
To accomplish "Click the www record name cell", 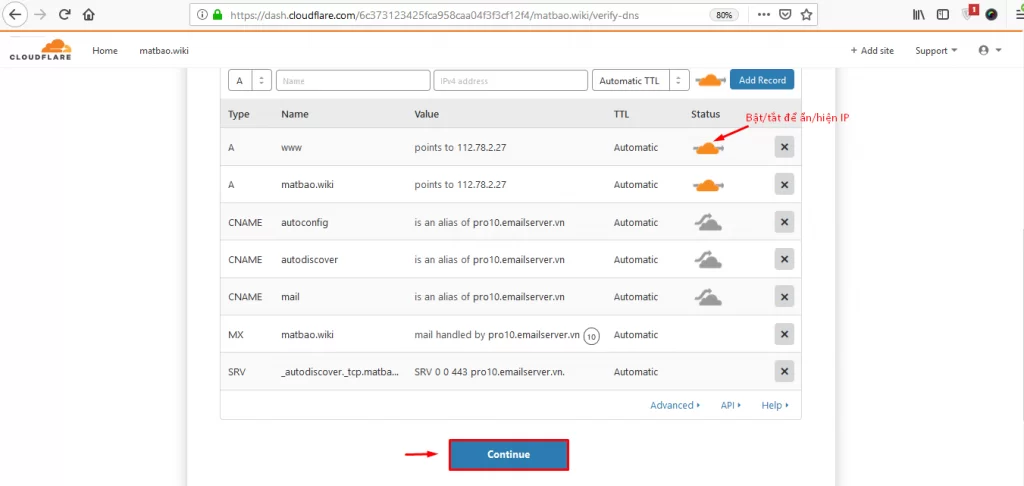I will point(291,148).
